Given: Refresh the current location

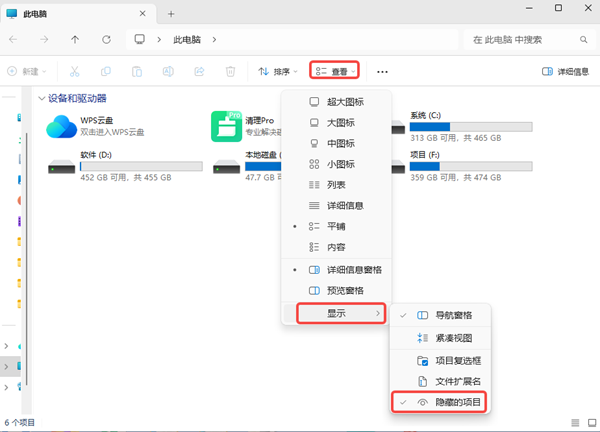Looking at the screenshot, I should [x=106, y=39].
